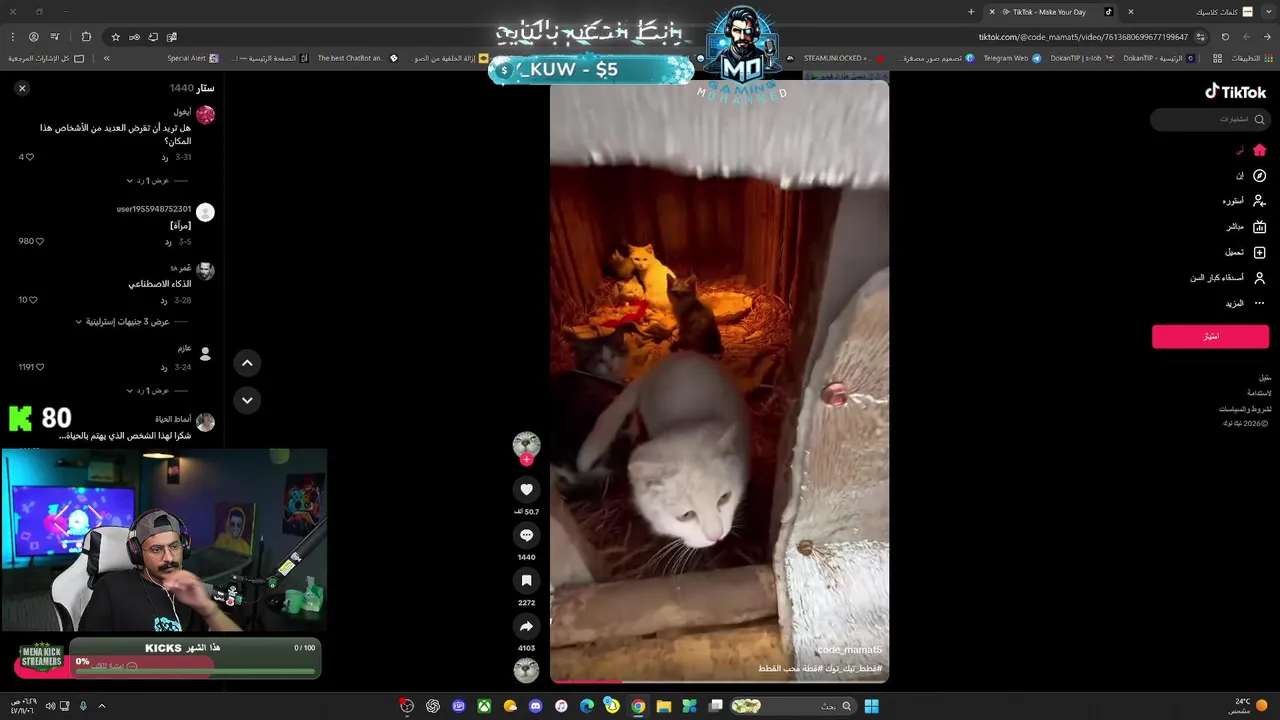Open the Upload plus icon in sidebar
The height and width of the screenshot is (720, 1280).
(1259, 252)
